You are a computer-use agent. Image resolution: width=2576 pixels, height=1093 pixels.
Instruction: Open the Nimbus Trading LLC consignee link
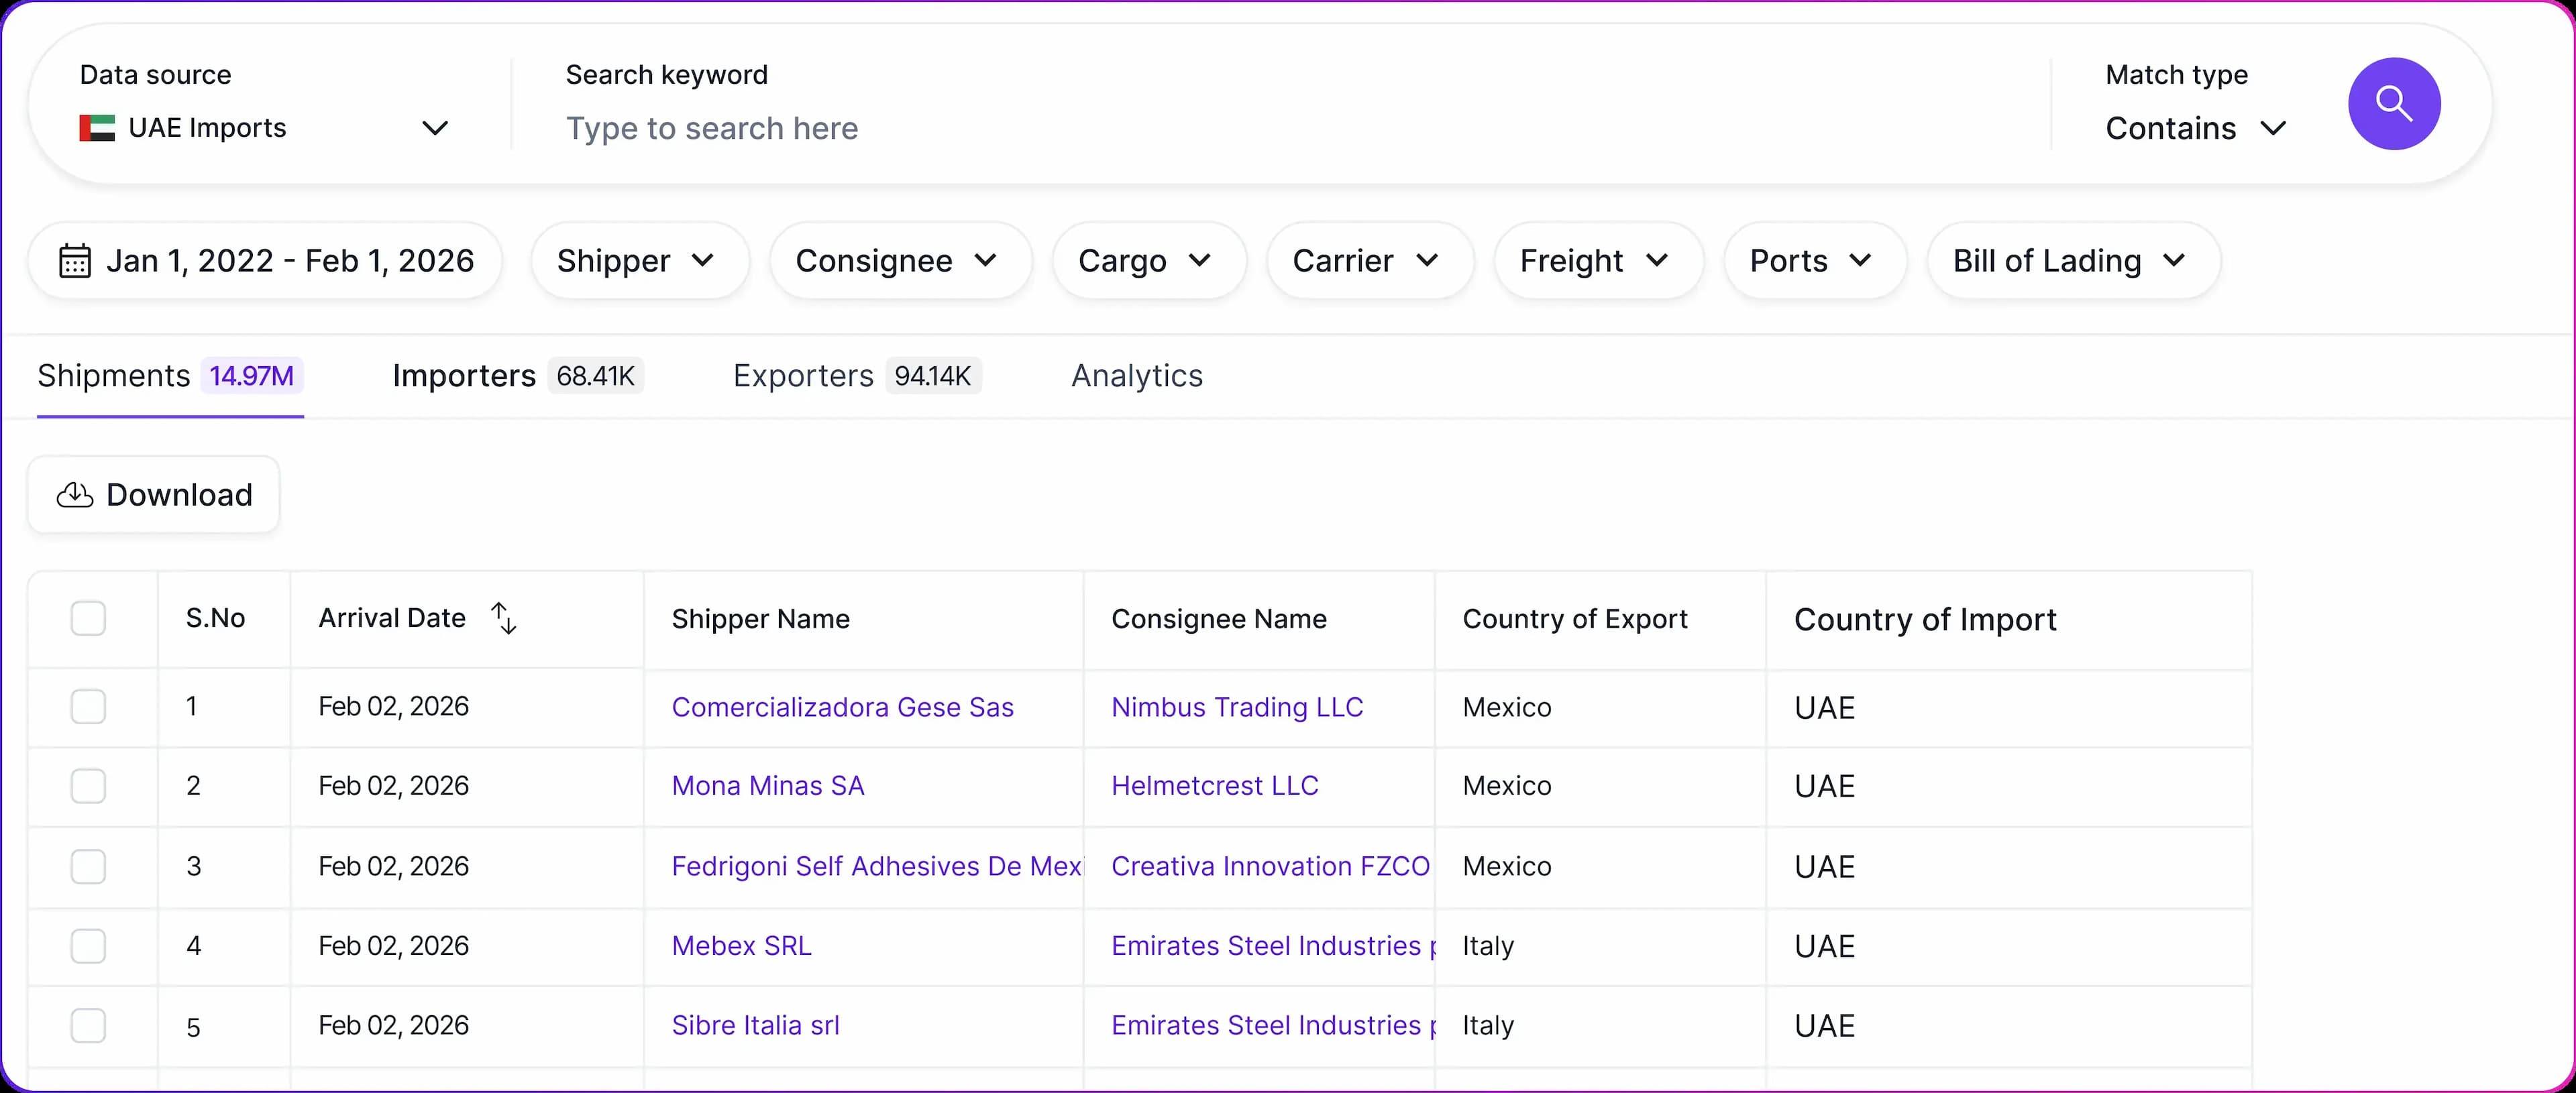pyautogui.click(x=1237, y=707)
